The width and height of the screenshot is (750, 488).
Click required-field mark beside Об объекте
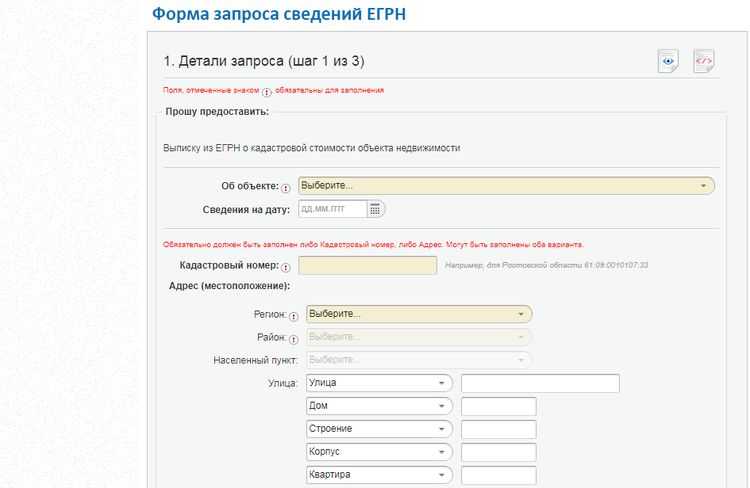[x=287, y=187]
